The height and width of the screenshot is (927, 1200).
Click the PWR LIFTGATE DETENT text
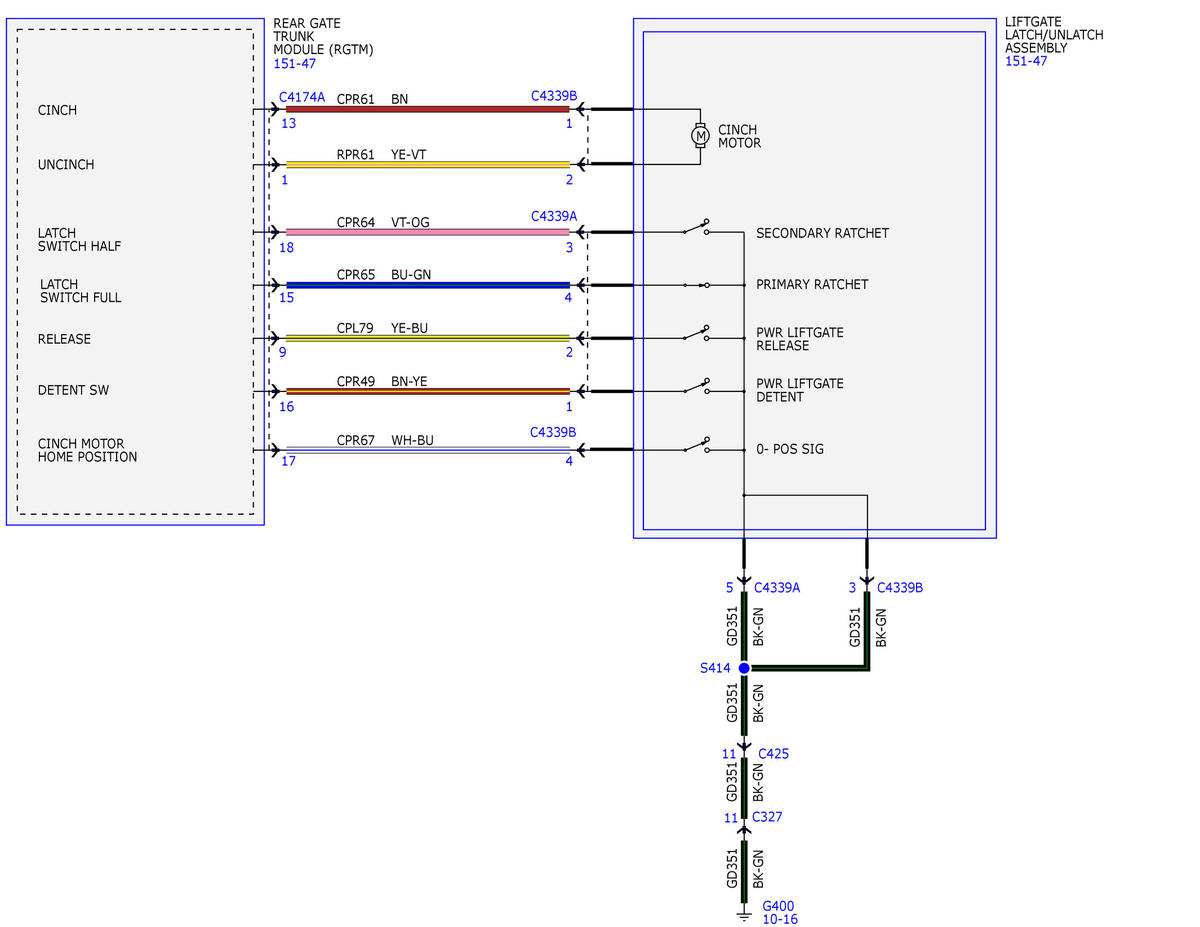(799, 390)
